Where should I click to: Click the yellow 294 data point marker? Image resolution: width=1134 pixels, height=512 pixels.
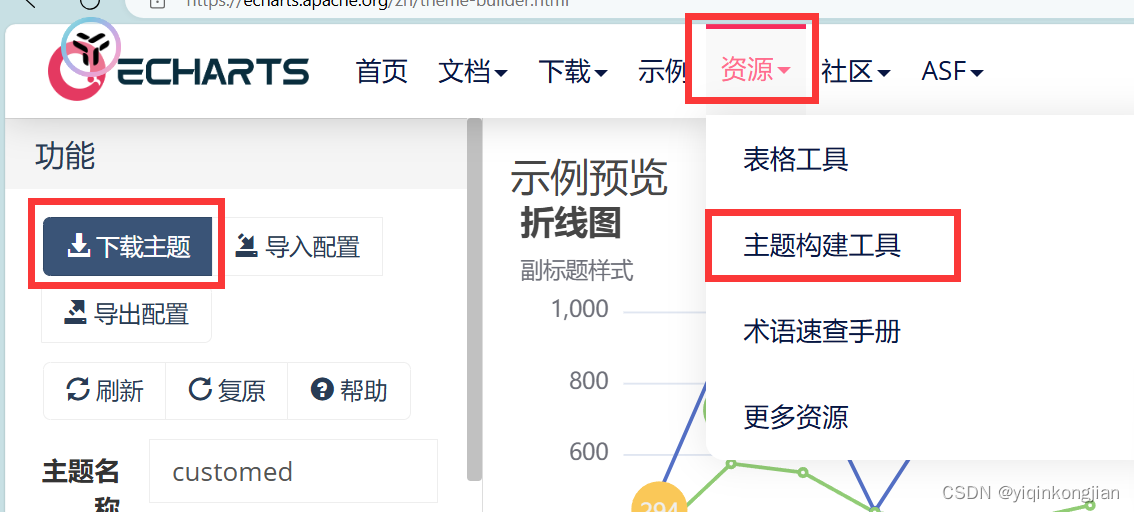click(x=659, y=500)
